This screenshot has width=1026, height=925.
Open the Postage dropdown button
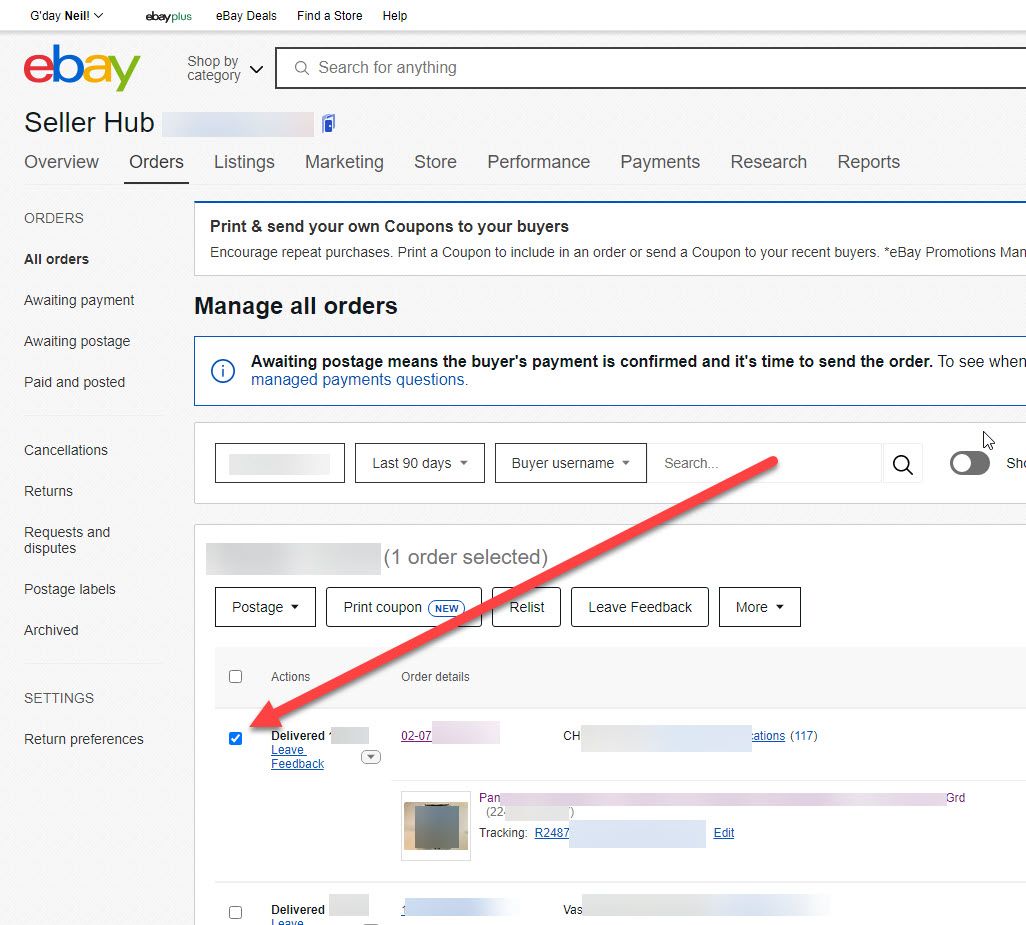(265, 607)
